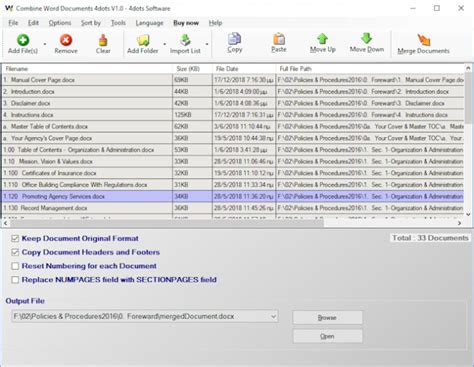Image resolution: width=474 pixels, height=367 pixels.
Task: Click the Add Folder icon
Action: click(x=143, y=40)
